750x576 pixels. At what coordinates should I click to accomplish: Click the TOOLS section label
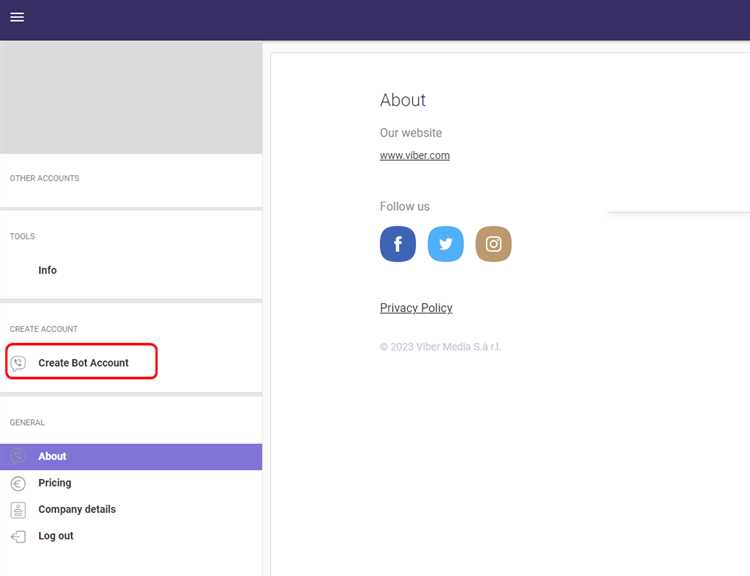pos(22,236)
